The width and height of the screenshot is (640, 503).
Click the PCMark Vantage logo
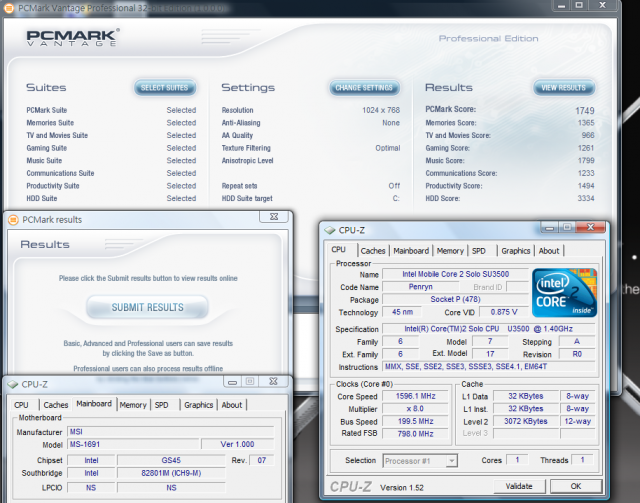(73, 37)
